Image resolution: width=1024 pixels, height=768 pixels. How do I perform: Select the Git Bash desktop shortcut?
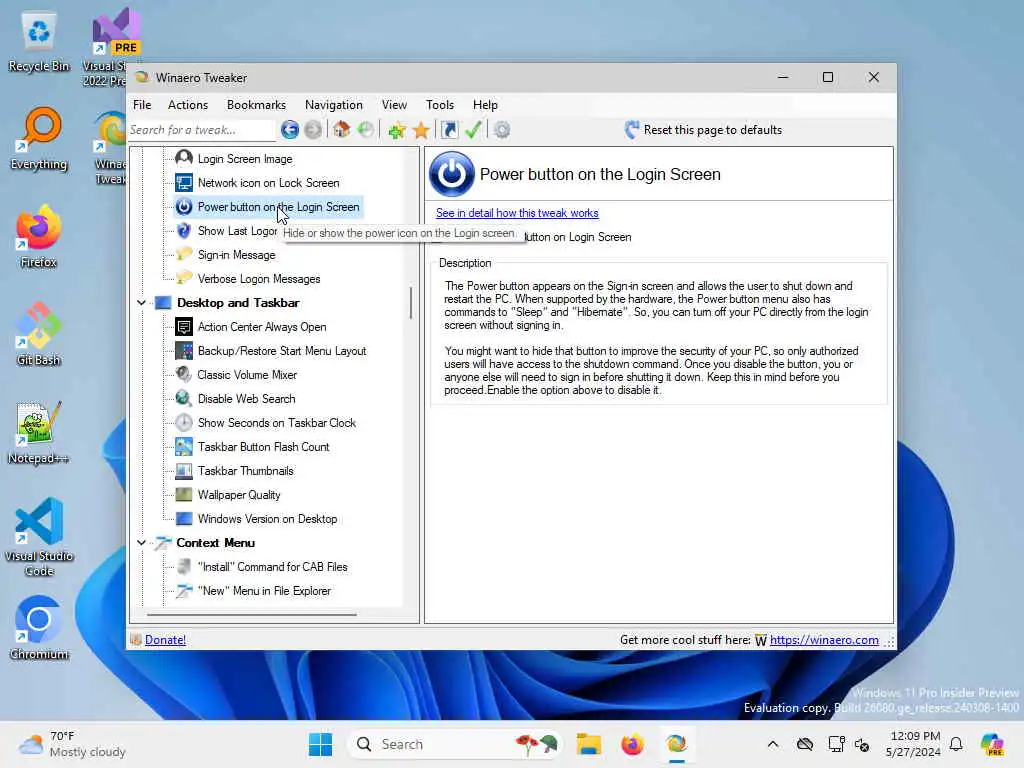point(39,334)
